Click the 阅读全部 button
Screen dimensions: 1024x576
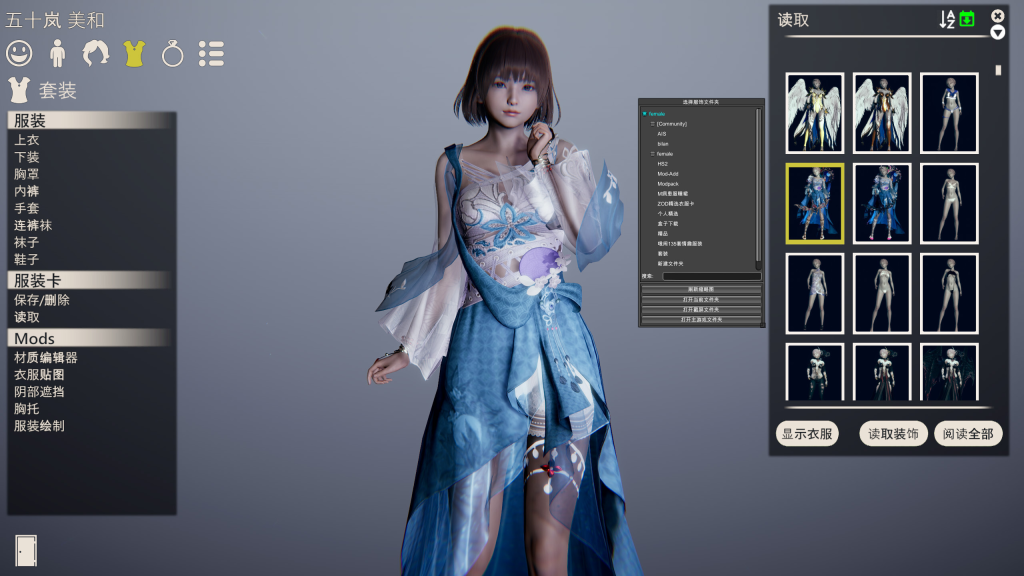(x=968, y=434)
